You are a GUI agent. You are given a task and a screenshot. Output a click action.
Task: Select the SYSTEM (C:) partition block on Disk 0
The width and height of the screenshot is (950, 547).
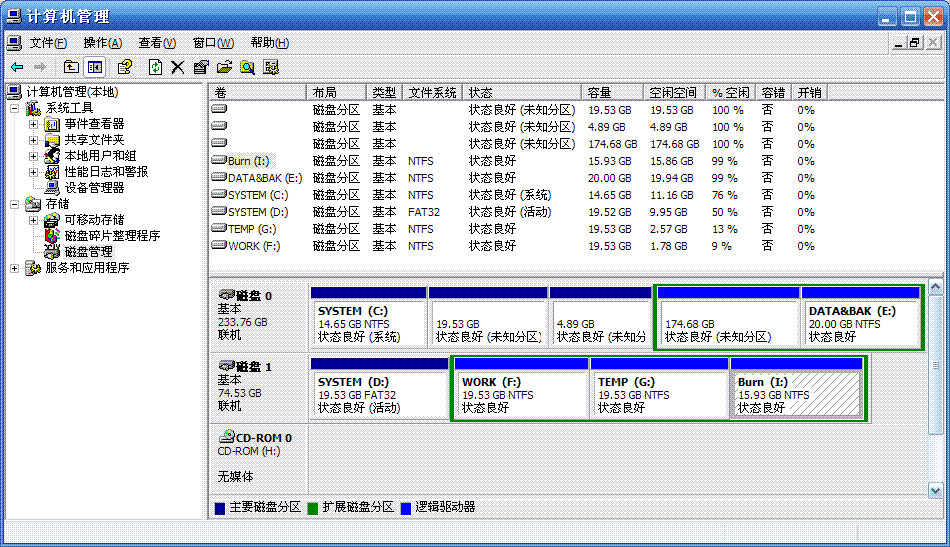[368, 317]
